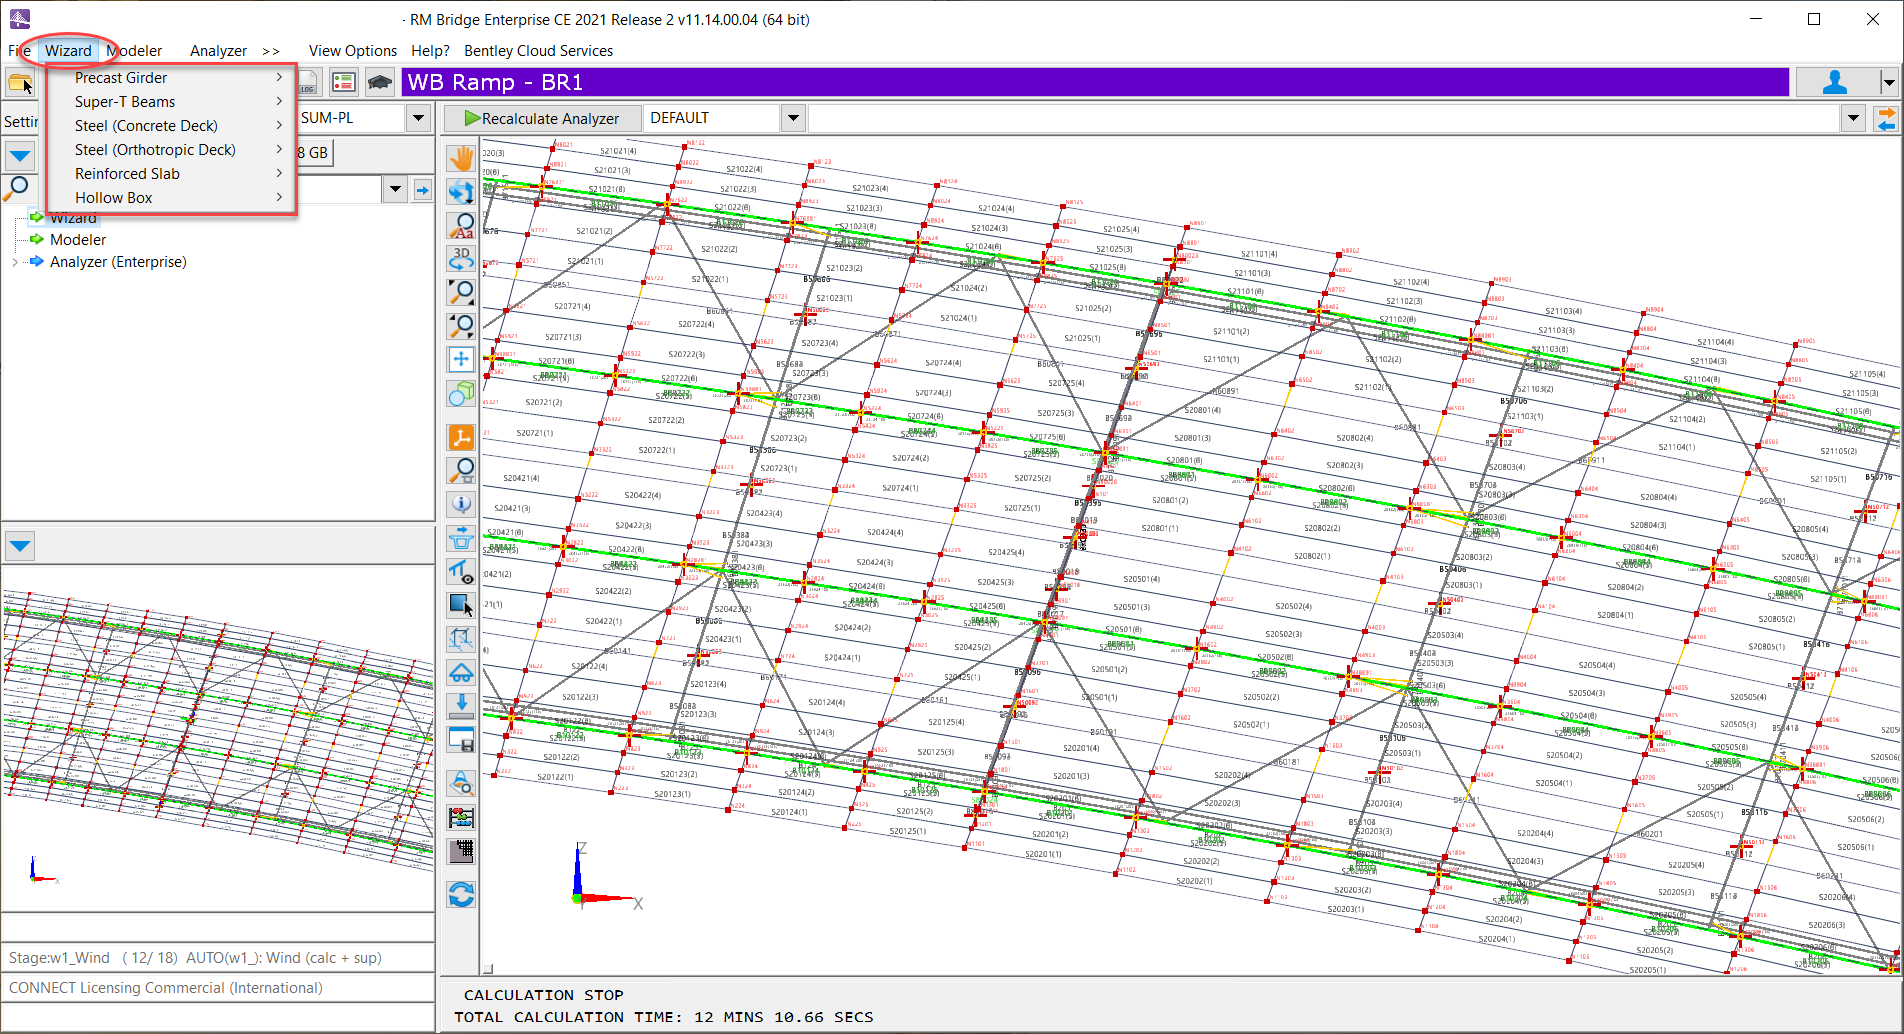Click the stage w1_Wind status field
The width and height of the screenshot is (1904, 1034).
click(x=218, y=958)
